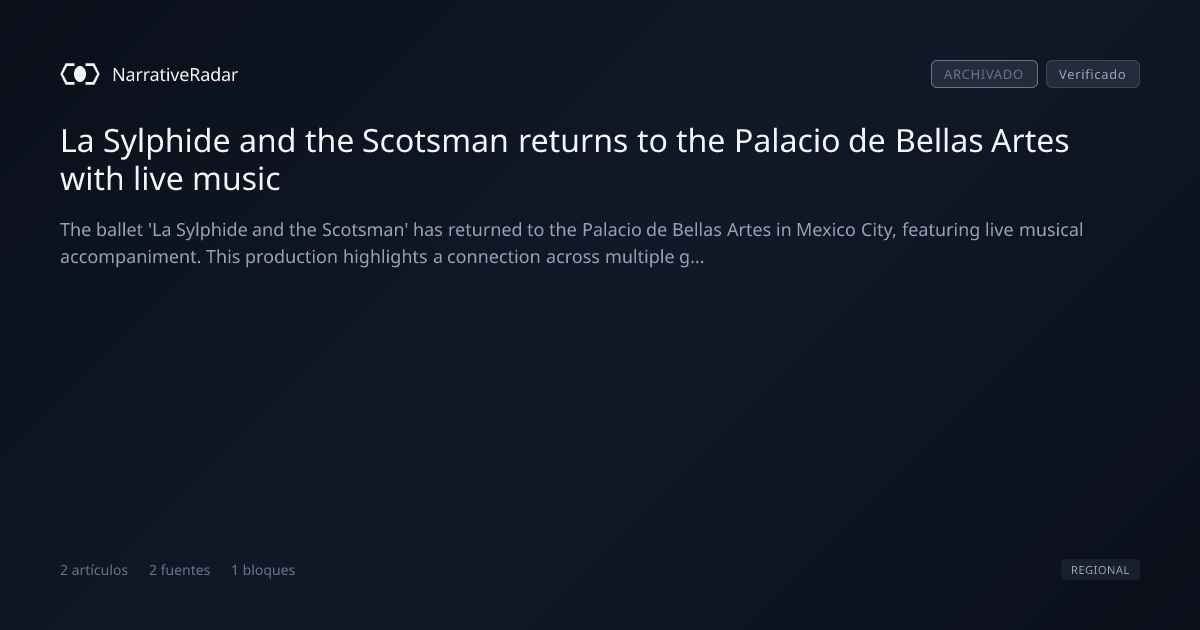
Task: Open the 2 artículos count
Action: coord(94,570)
